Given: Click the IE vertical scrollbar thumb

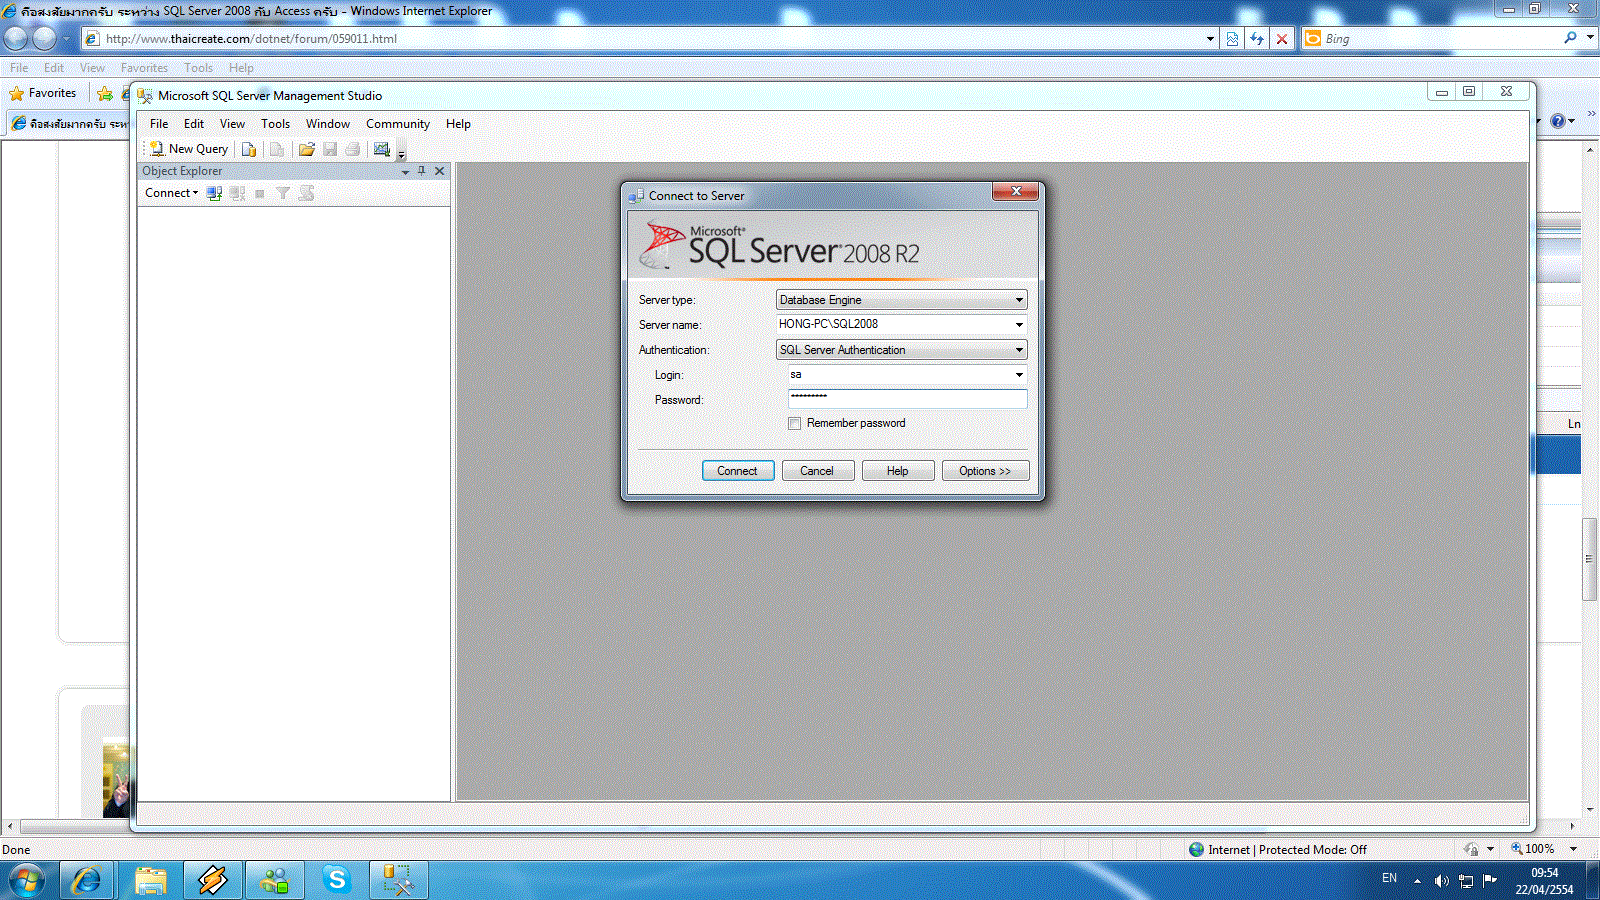Looking at the screenshot, I should [x=1589, y=558].
